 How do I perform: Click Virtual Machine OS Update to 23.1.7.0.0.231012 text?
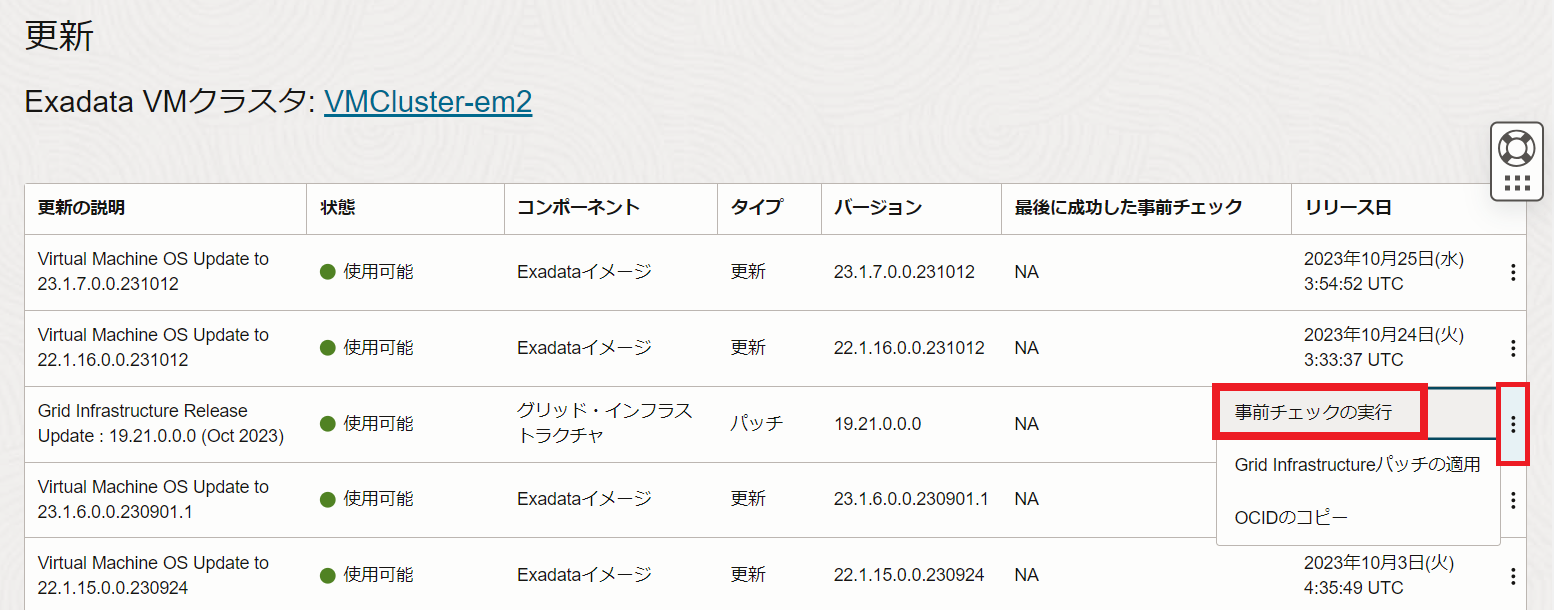pos(153,271)
